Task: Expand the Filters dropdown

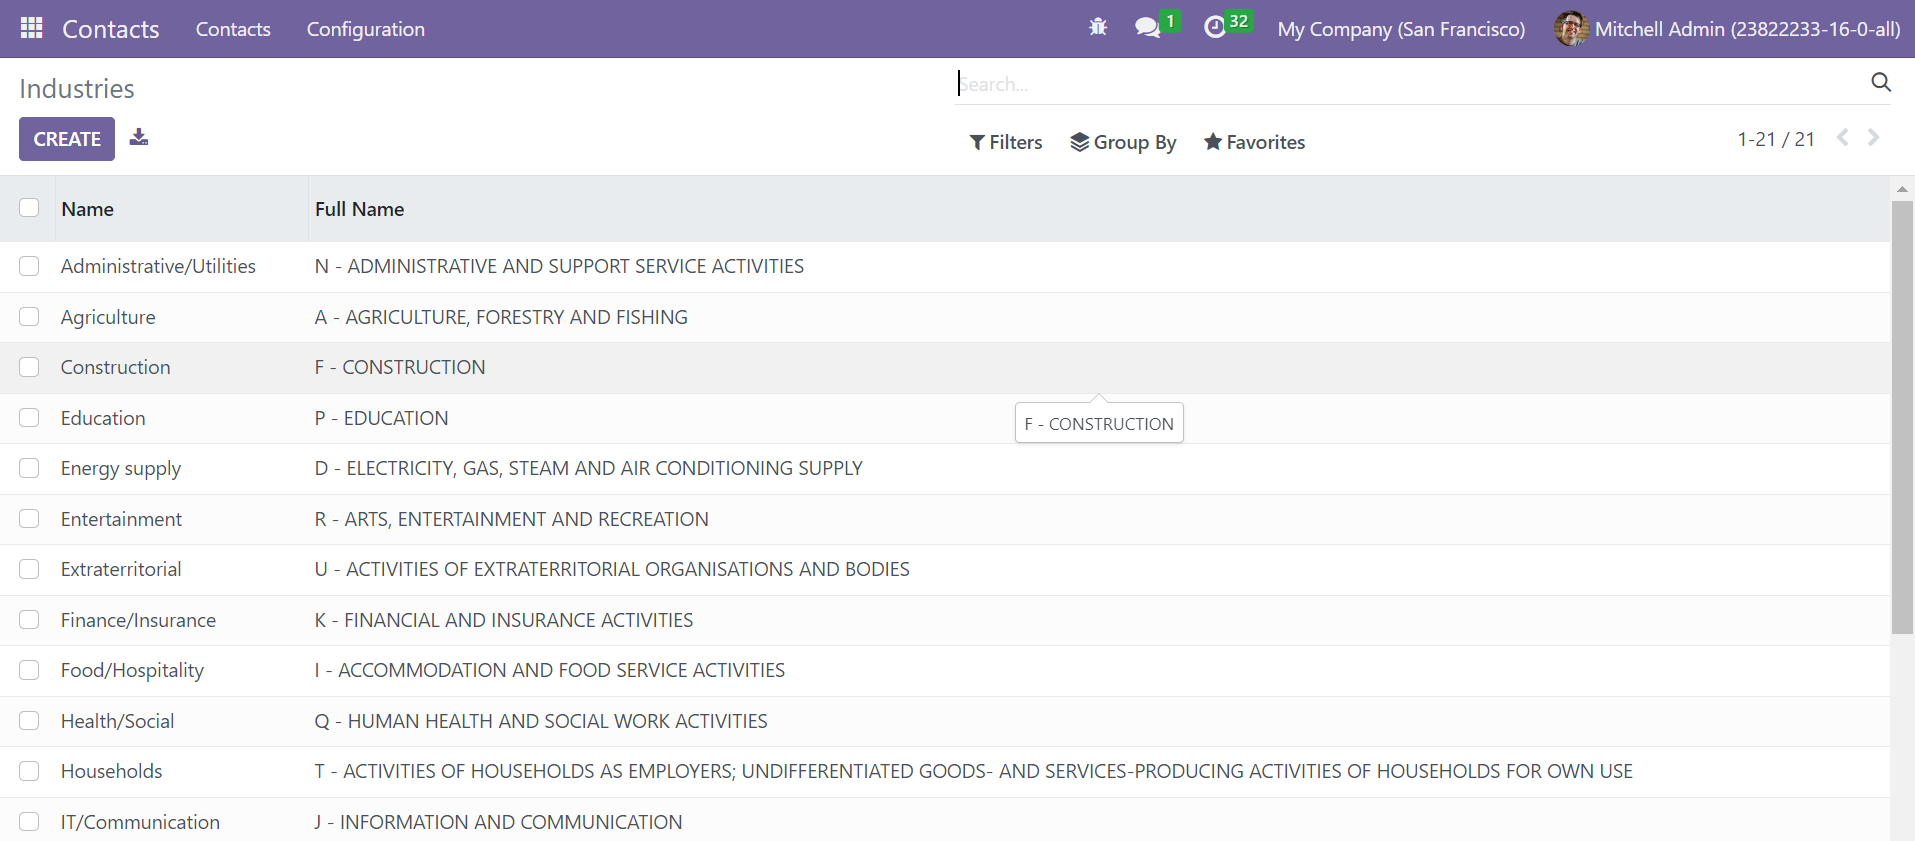Action: click(x=1006, y=142)
